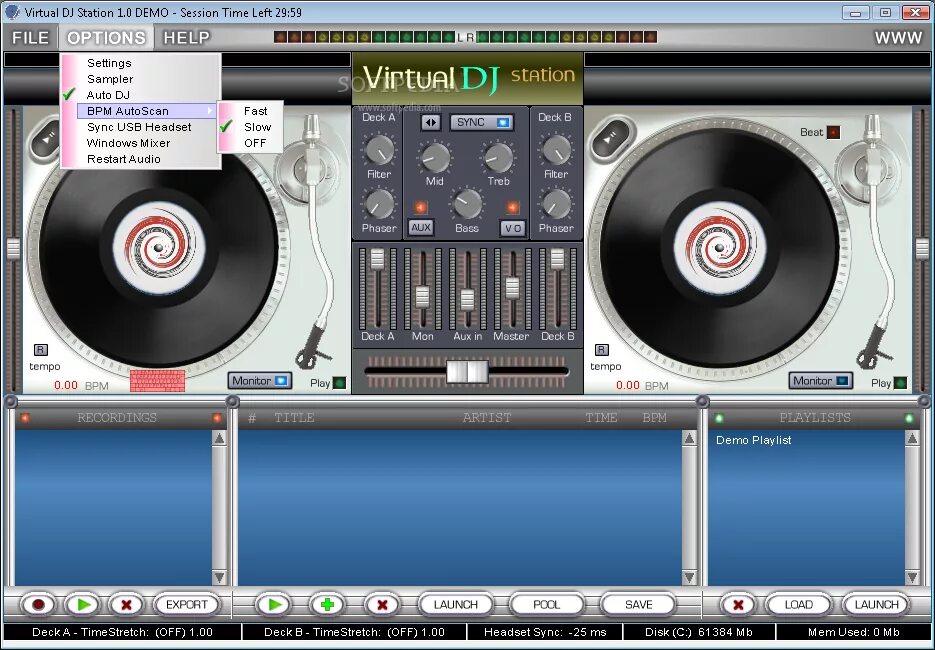Viewport: 935px width, 650px height.
Task: Click the Deck A volume fader
Action: [x=377, y=259]
